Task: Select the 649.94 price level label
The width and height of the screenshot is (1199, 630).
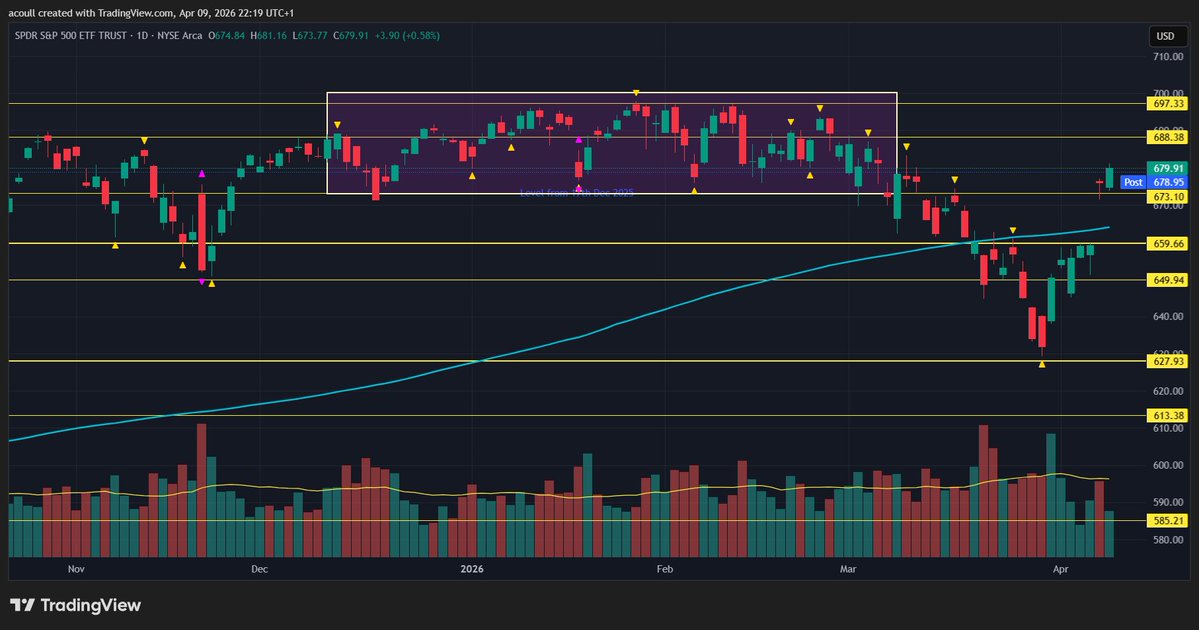Action: (x=1168, y=281)
